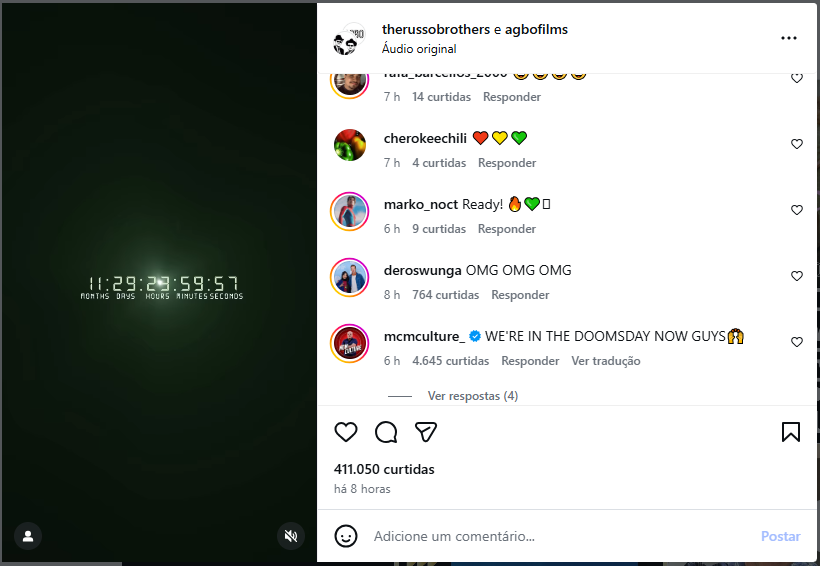
Task: Open mcmculture_ profile avatar
Action: pyautogui.click(x=350, y=343)
